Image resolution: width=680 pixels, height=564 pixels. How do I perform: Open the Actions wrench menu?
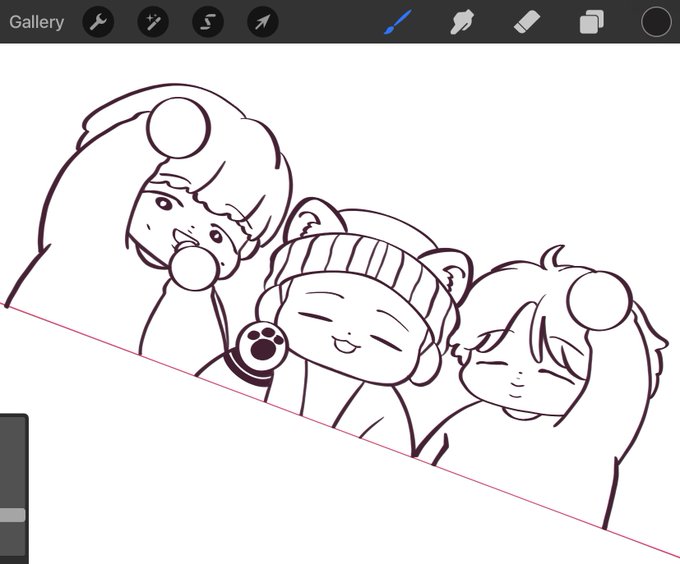[x=98, y=22]
